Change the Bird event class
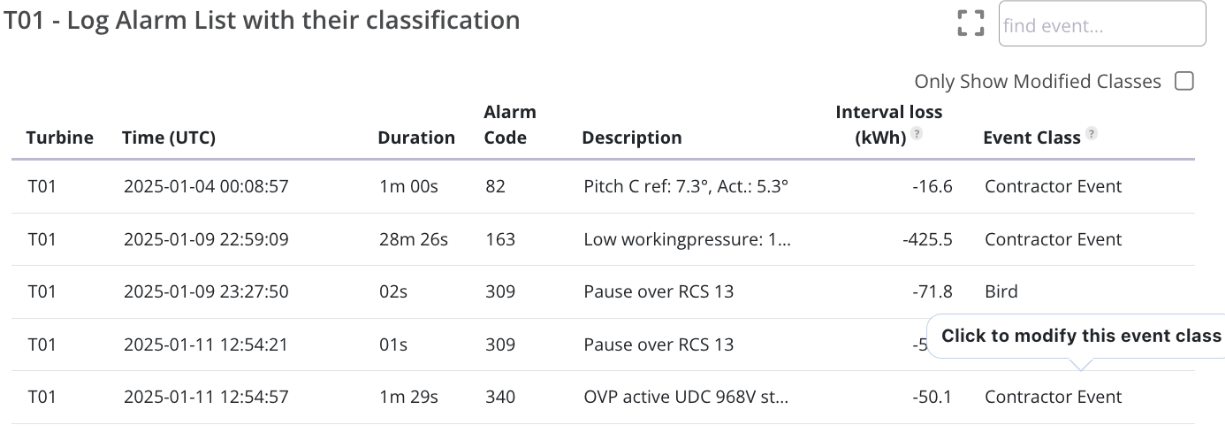The width and height of the screenshot is (1225, 428). tap(1001, 292)
